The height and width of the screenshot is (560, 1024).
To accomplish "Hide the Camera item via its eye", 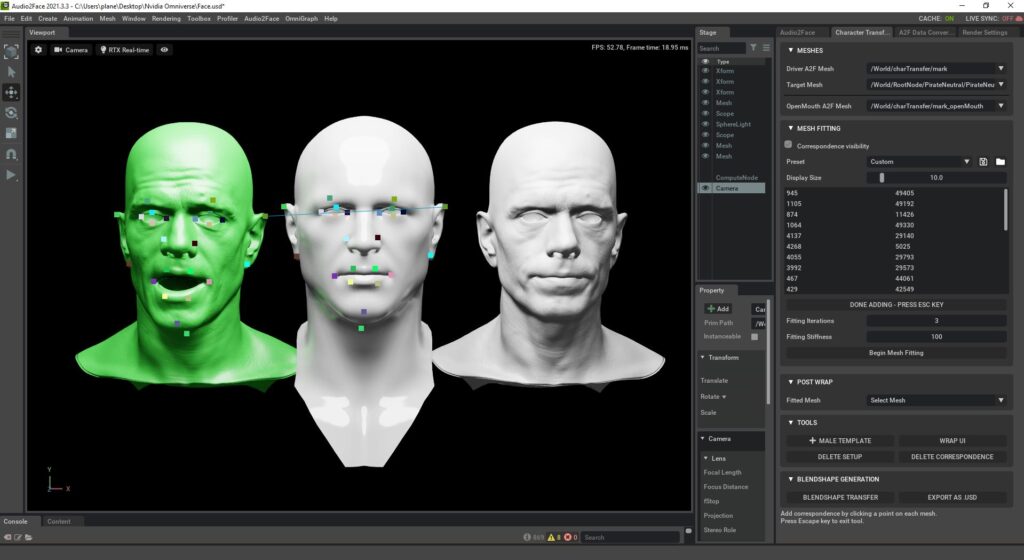I will point(705,188).
